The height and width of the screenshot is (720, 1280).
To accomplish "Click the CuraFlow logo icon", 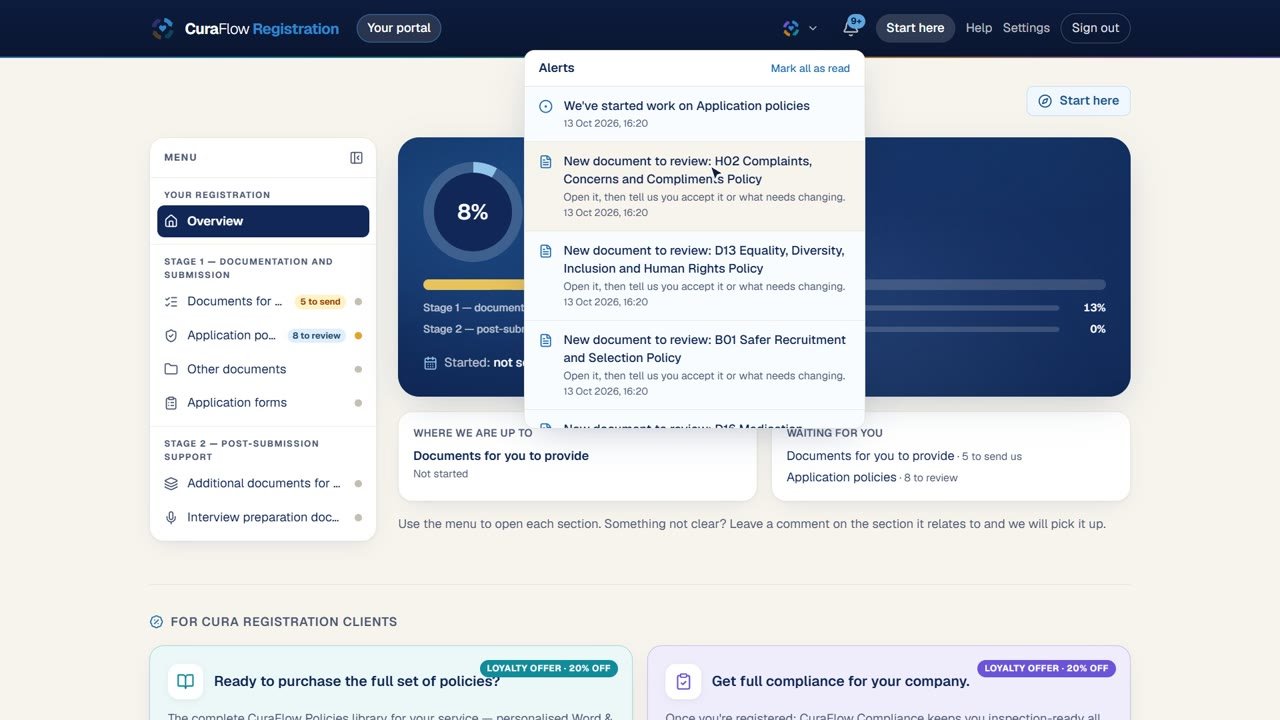I will pos(163,28).
